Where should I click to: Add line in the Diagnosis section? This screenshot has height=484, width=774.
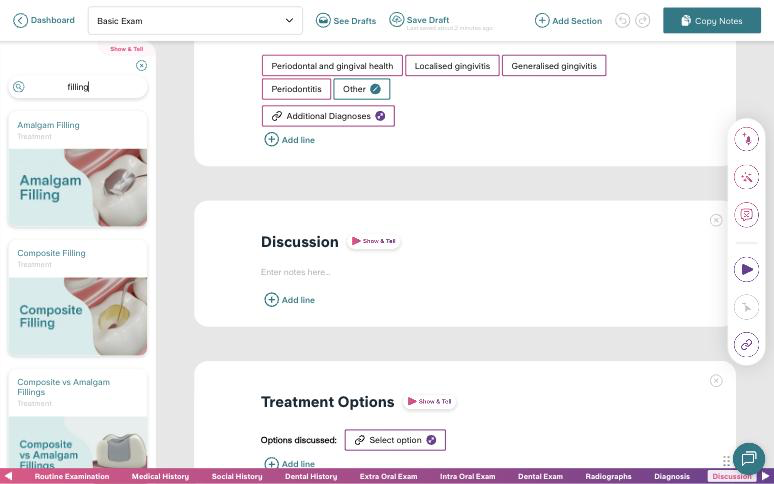(x=290, y=140)
